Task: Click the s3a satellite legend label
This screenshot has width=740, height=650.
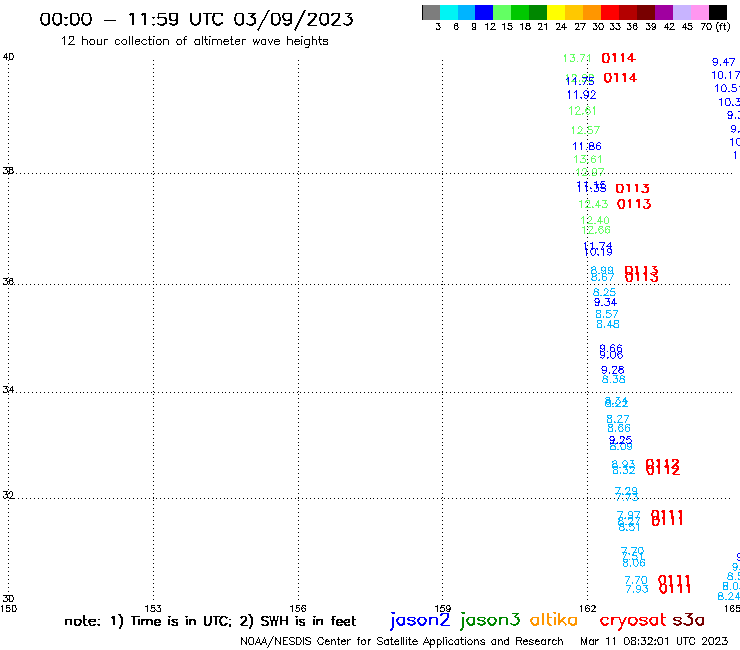Action: pyautogui.click(x=688, y=620)
